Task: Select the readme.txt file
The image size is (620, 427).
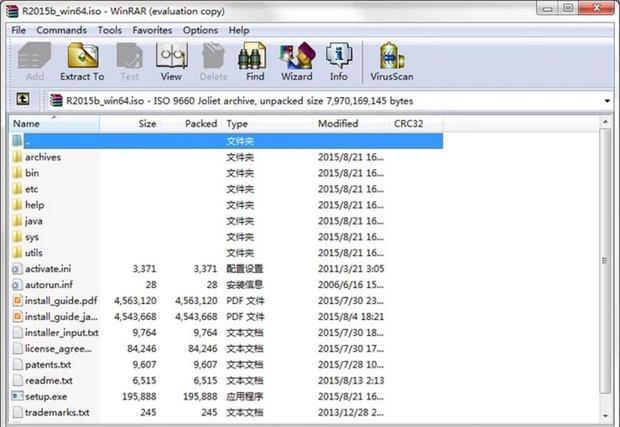Action: tap(48, 380)
